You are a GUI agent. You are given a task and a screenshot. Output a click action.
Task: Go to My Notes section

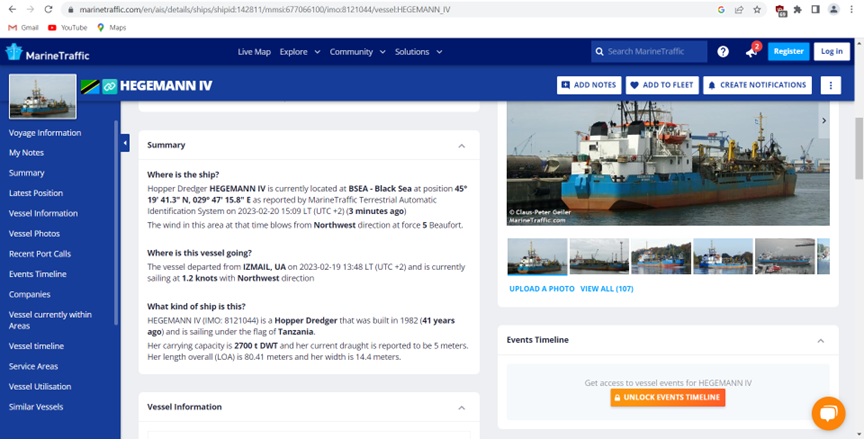click(x=26, y=153)
